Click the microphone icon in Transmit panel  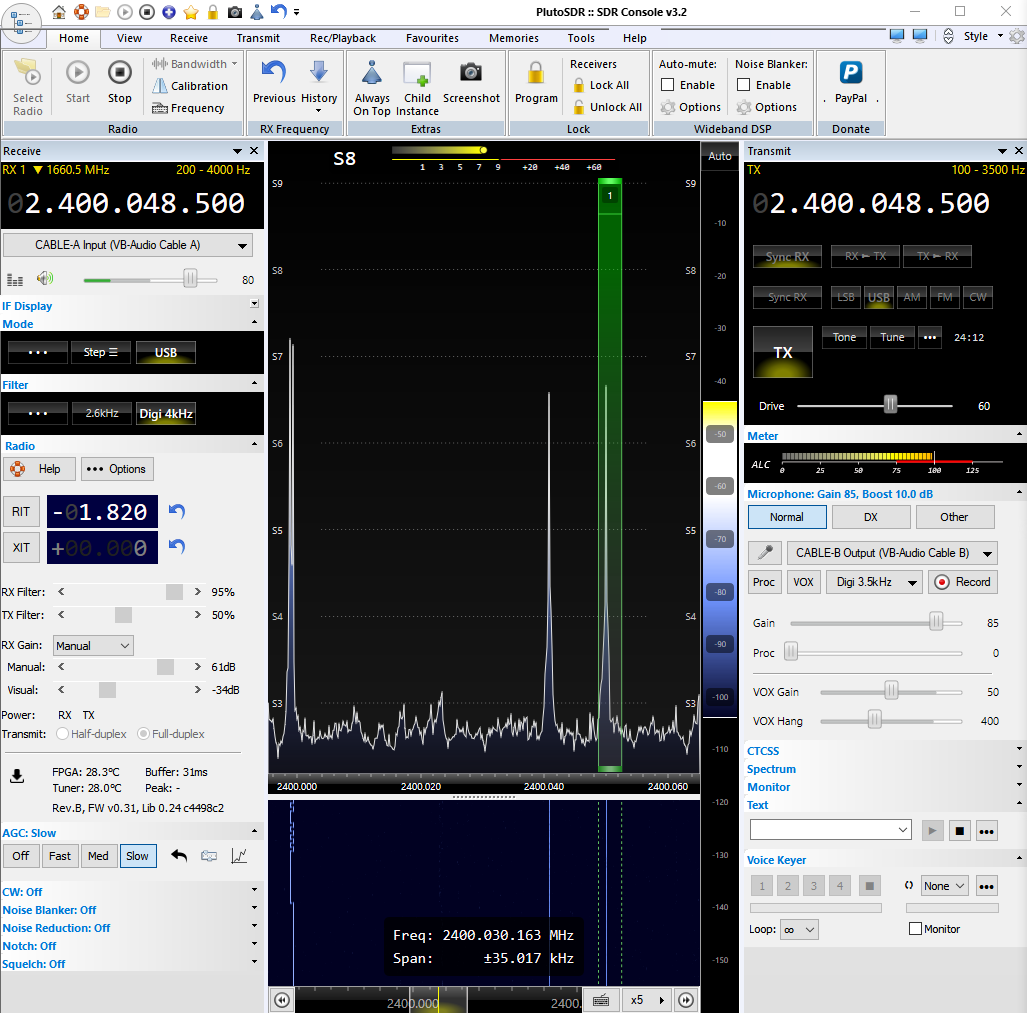(x=764, y=553)
